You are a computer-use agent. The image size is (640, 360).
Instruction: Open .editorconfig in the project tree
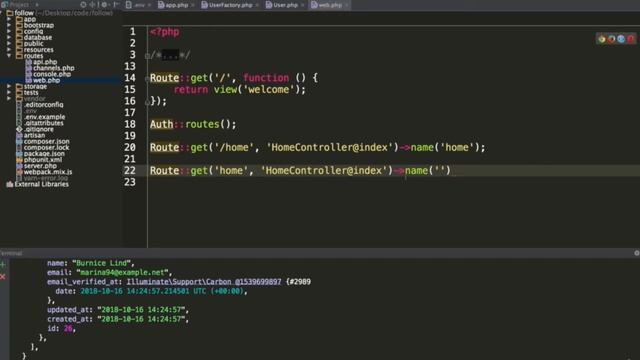click(x=44, y=105)
